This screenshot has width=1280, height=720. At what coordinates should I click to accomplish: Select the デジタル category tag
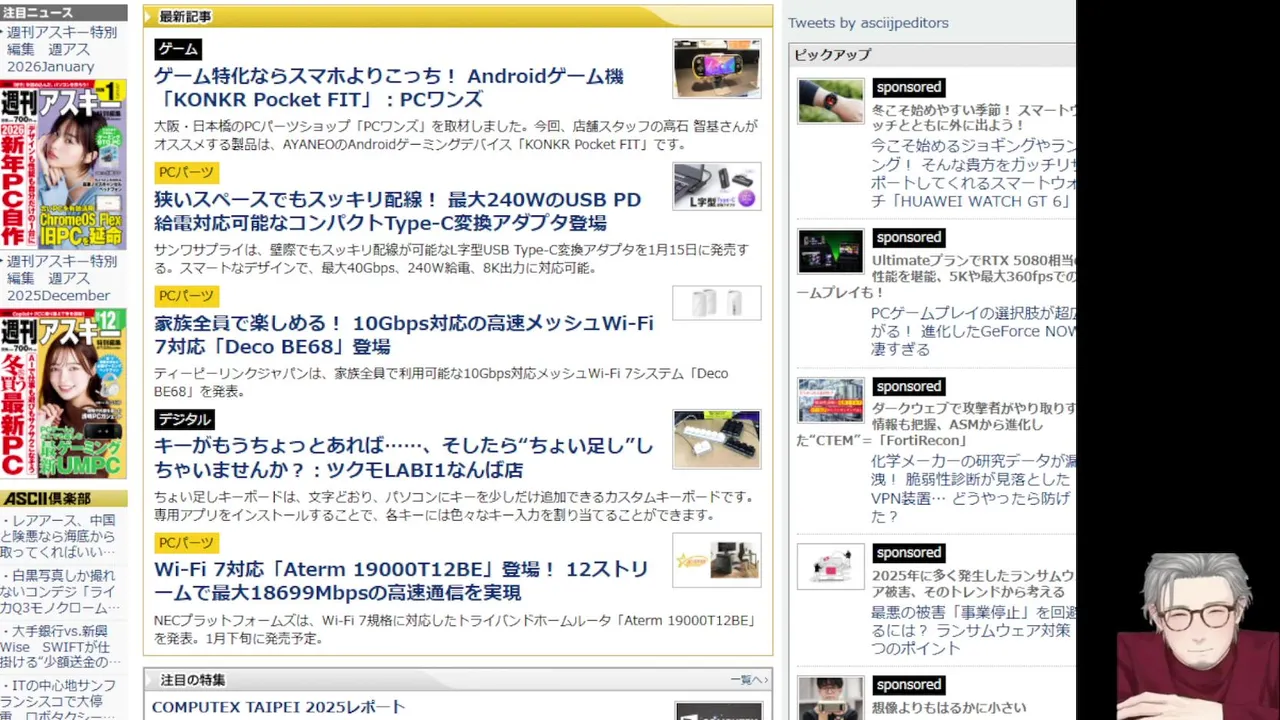(x=184, y=420)
